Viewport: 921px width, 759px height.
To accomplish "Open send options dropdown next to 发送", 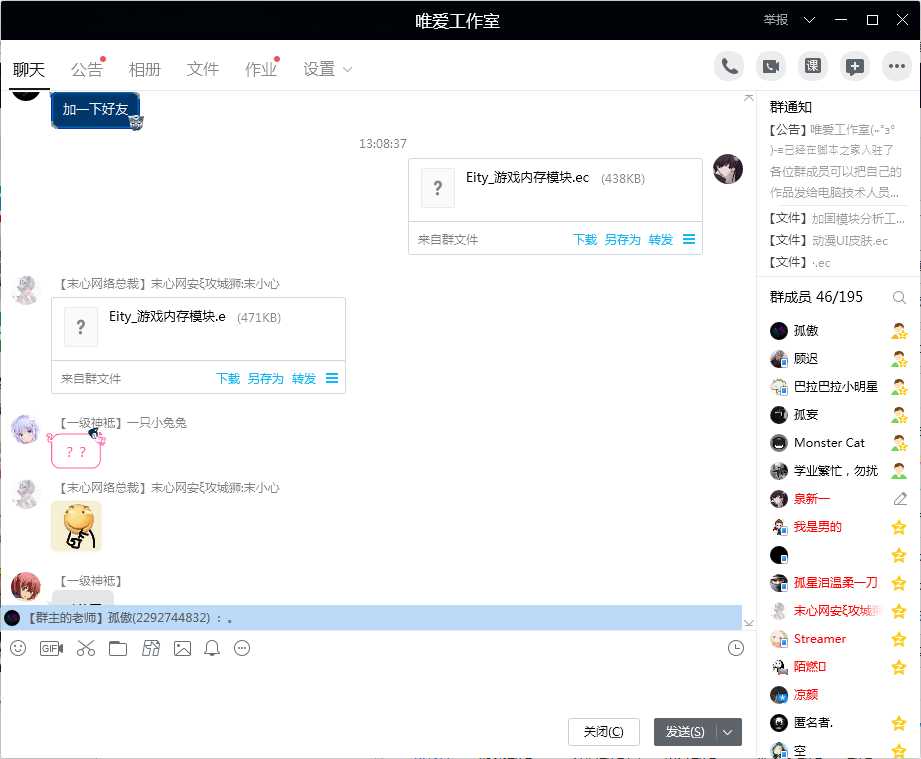I will (728, 732).
